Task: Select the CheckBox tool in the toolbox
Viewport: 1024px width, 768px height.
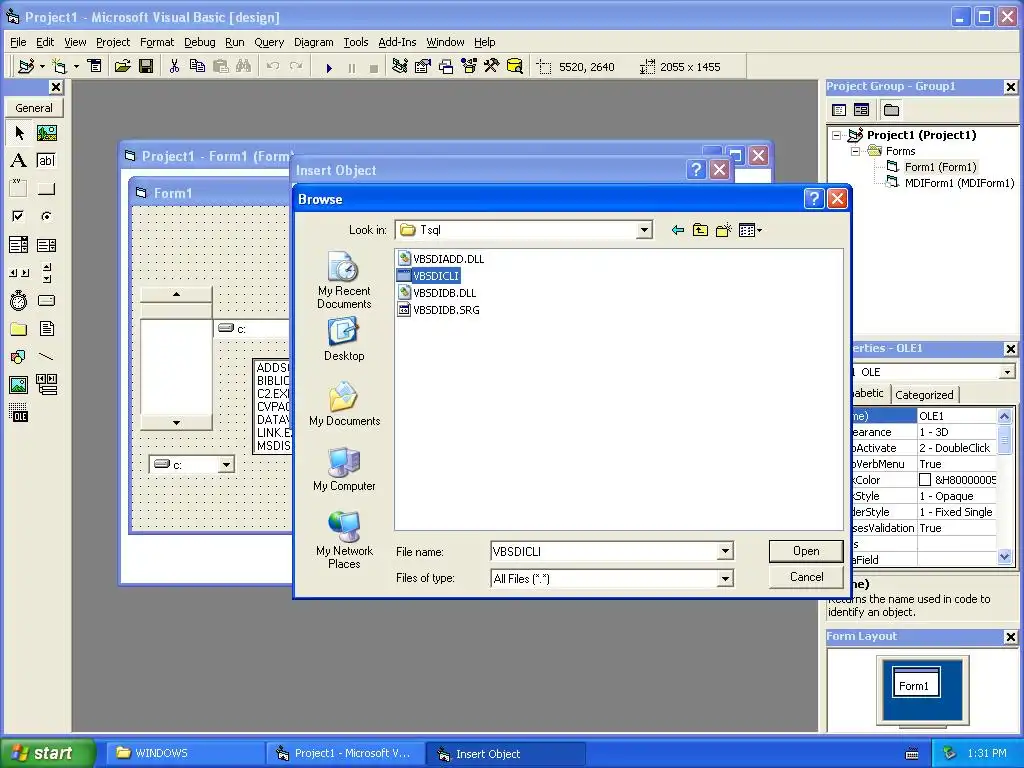Action: point(19,216)
